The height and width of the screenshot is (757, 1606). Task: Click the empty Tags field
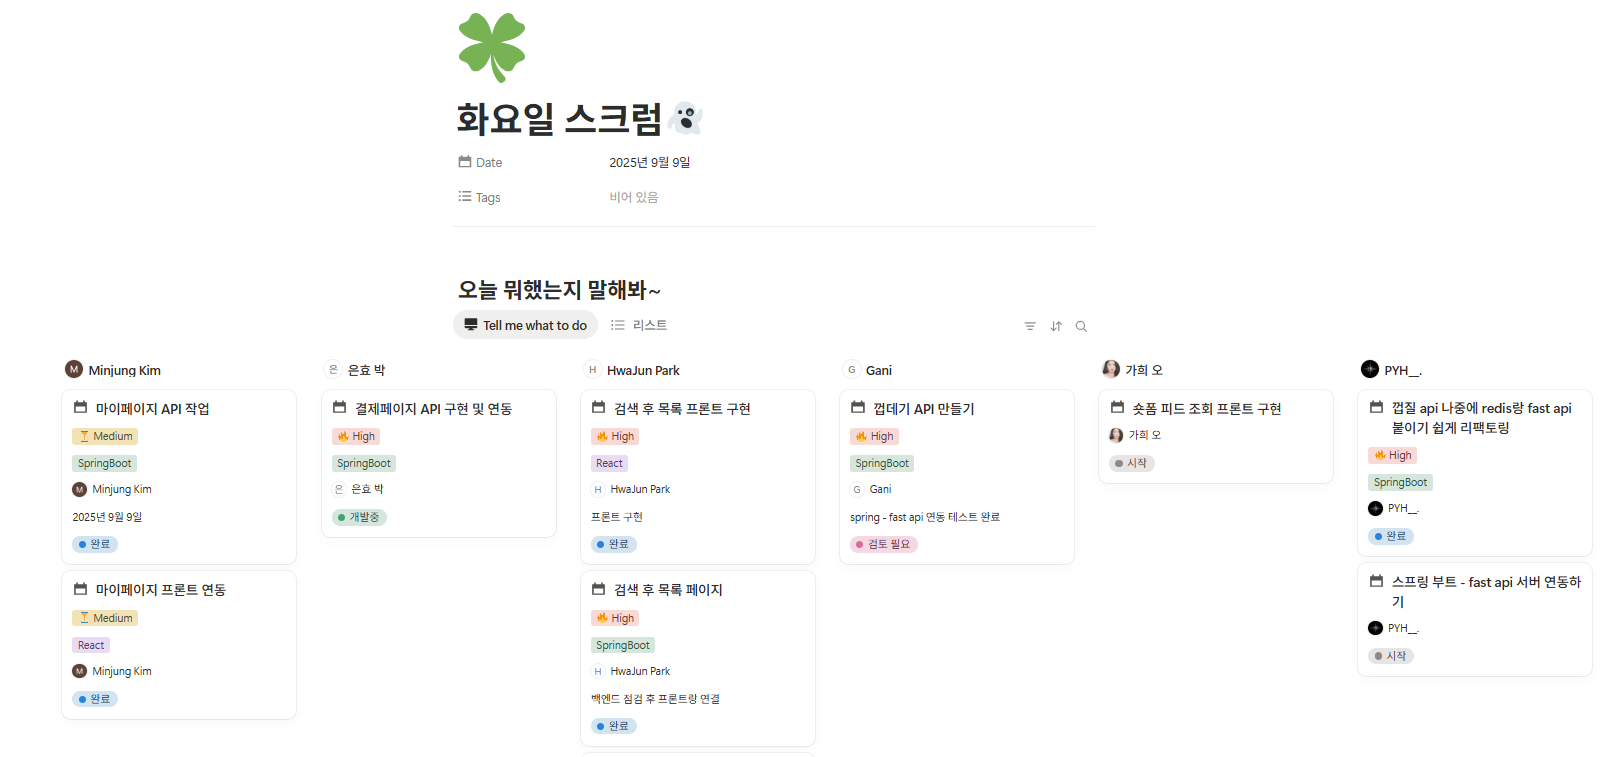pos(634,197)
